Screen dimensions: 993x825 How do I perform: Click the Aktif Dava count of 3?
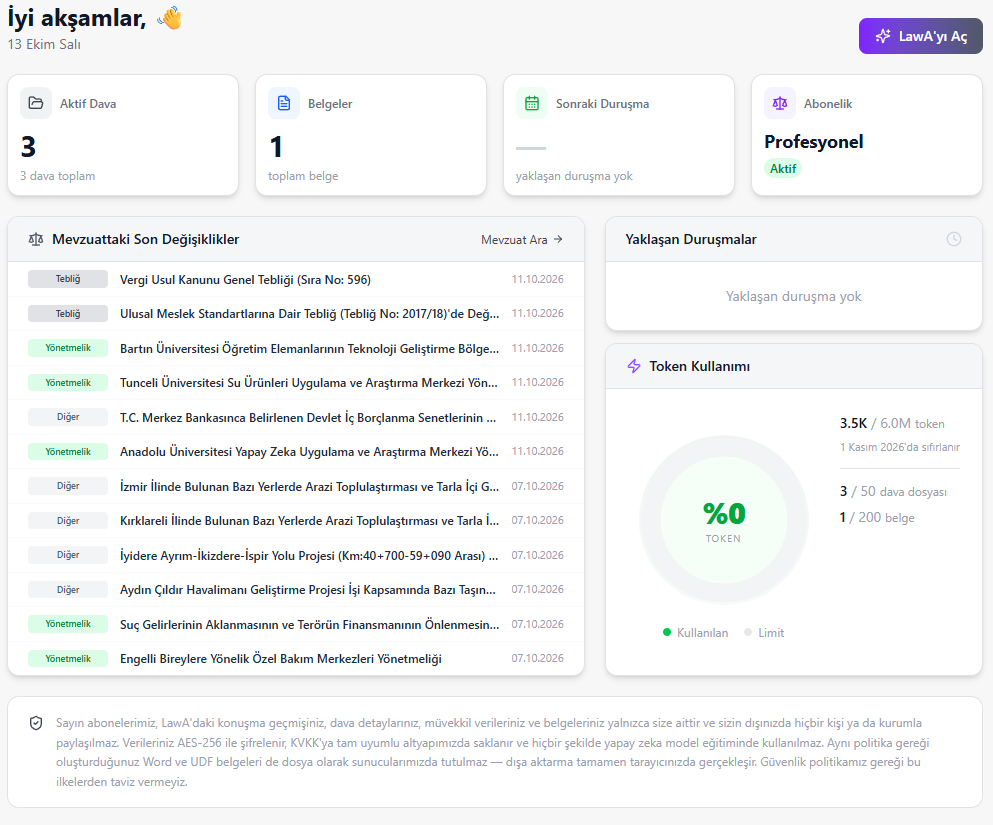[x=28, y=147]
